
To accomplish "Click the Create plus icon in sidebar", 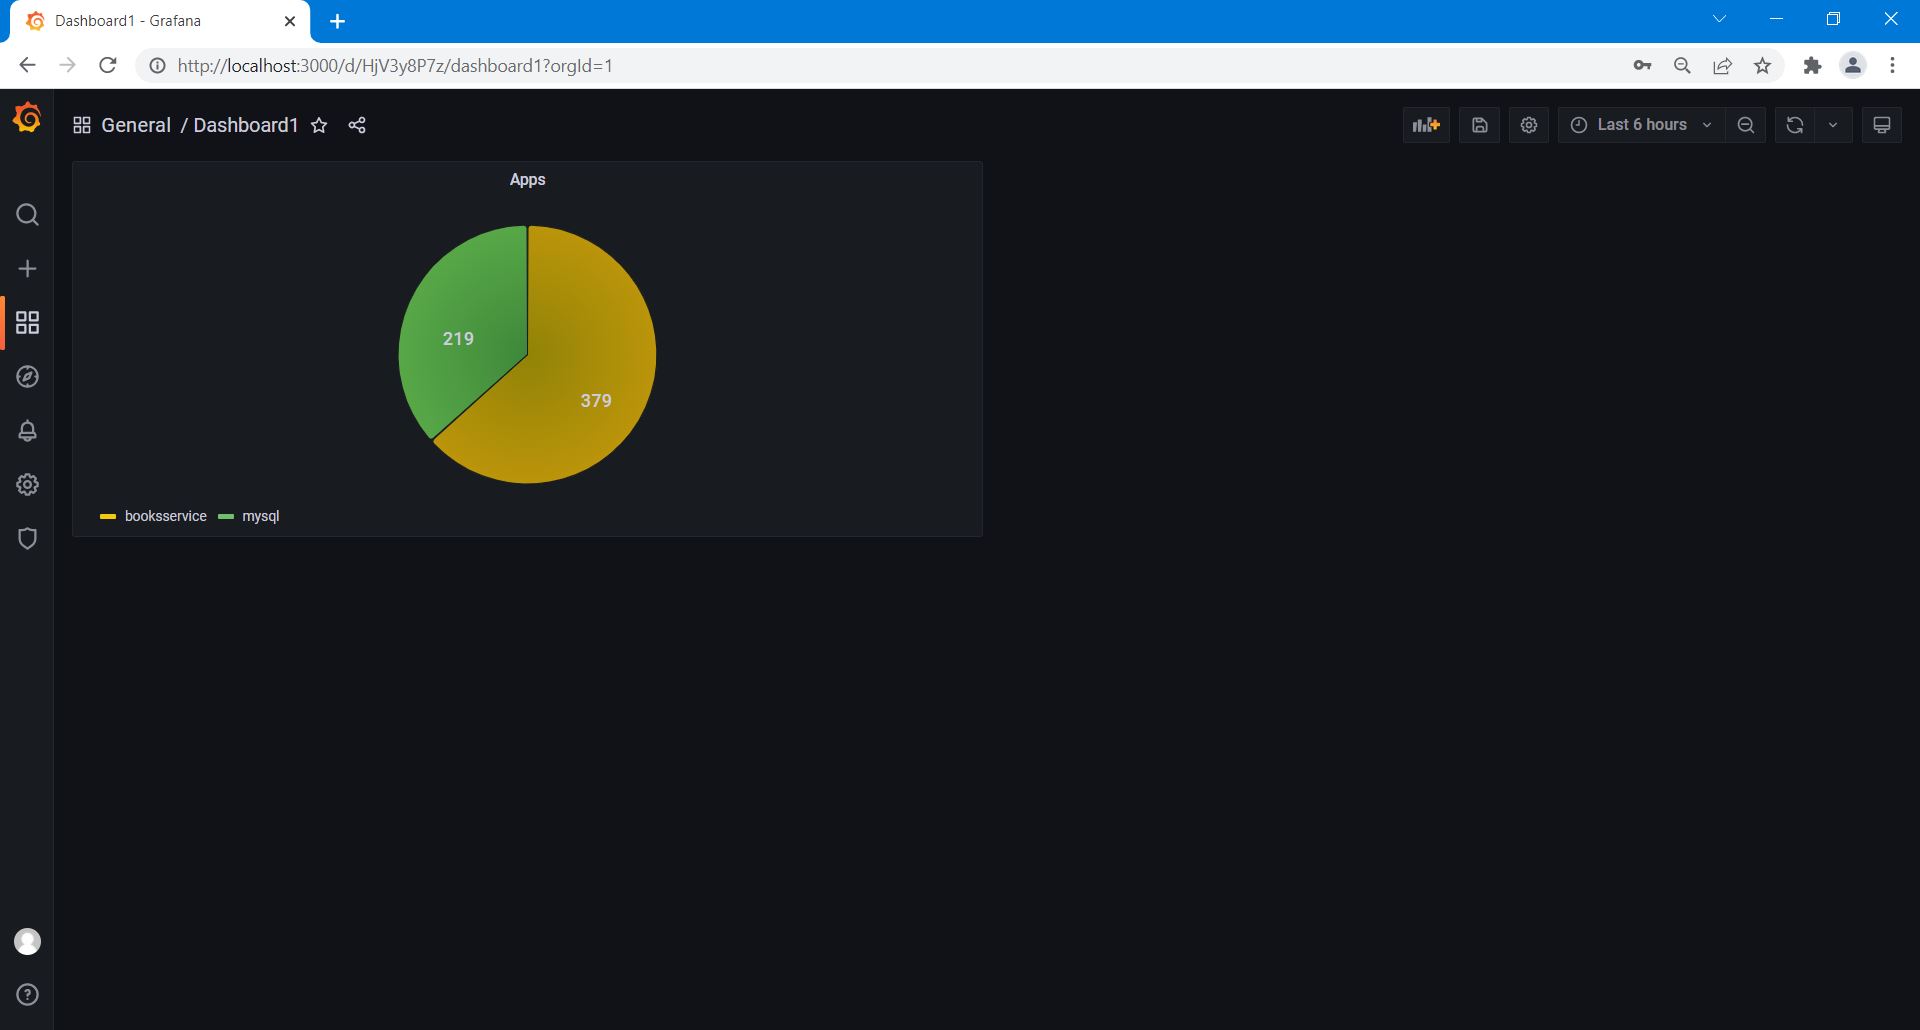I will click(27, 269).
